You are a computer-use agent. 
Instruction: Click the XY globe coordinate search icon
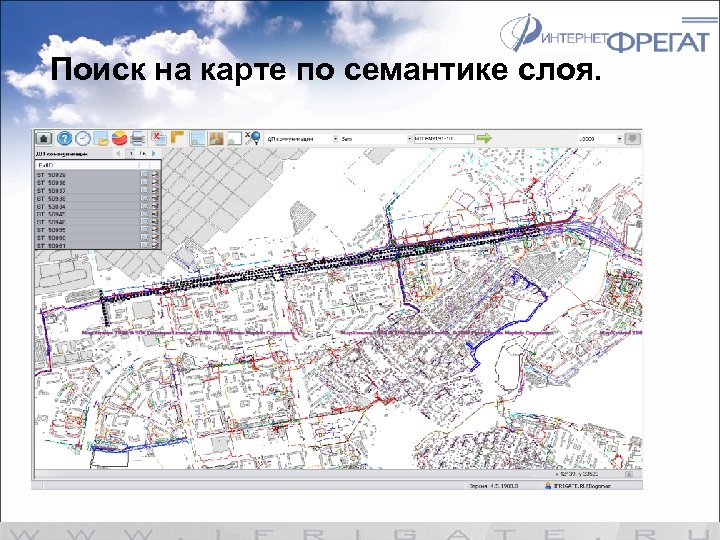[x=253, y=138]
